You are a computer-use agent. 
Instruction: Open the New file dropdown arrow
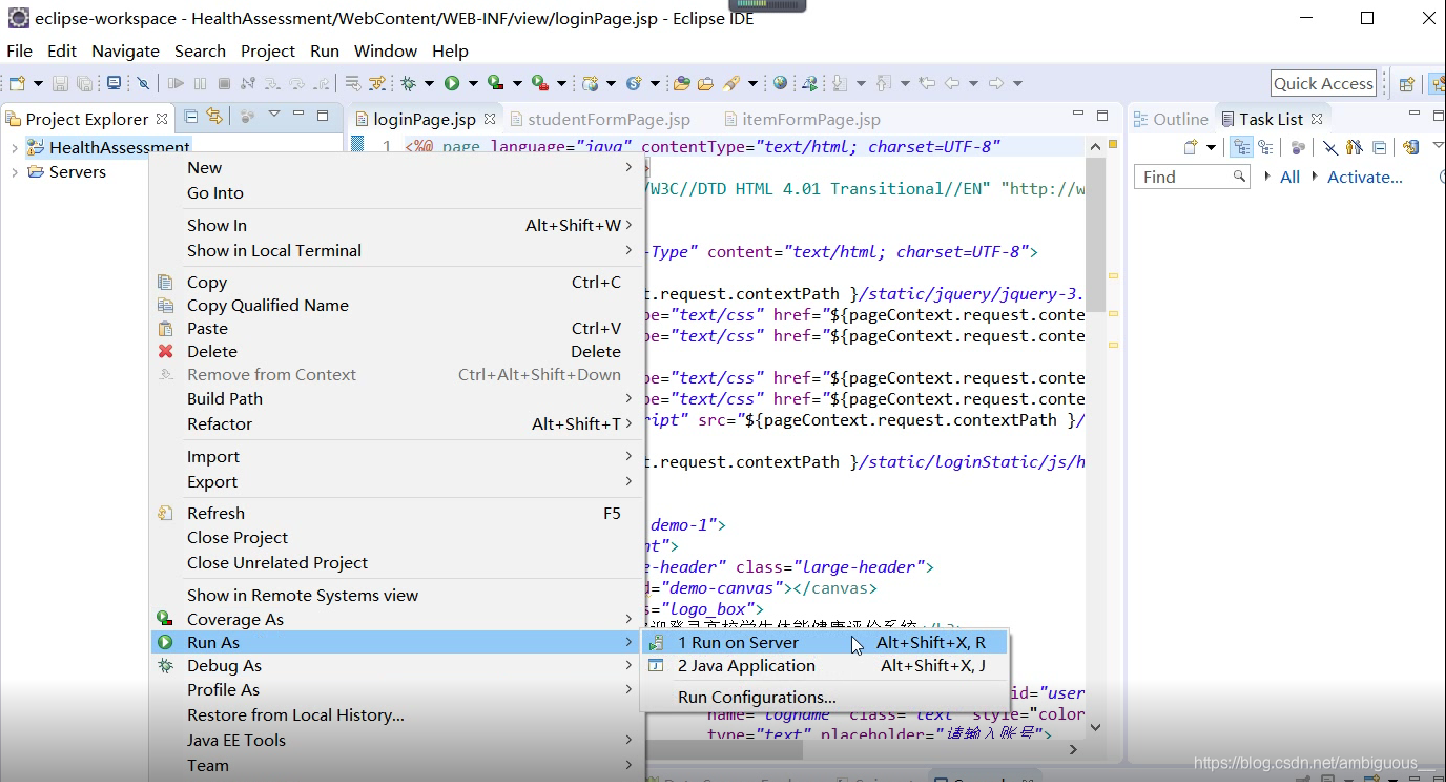pyautogui.click(x=39, y=83)
